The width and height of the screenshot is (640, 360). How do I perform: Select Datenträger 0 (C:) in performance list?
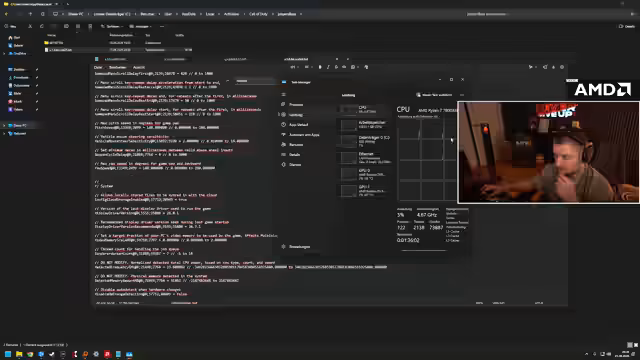(x=364, y=141)
